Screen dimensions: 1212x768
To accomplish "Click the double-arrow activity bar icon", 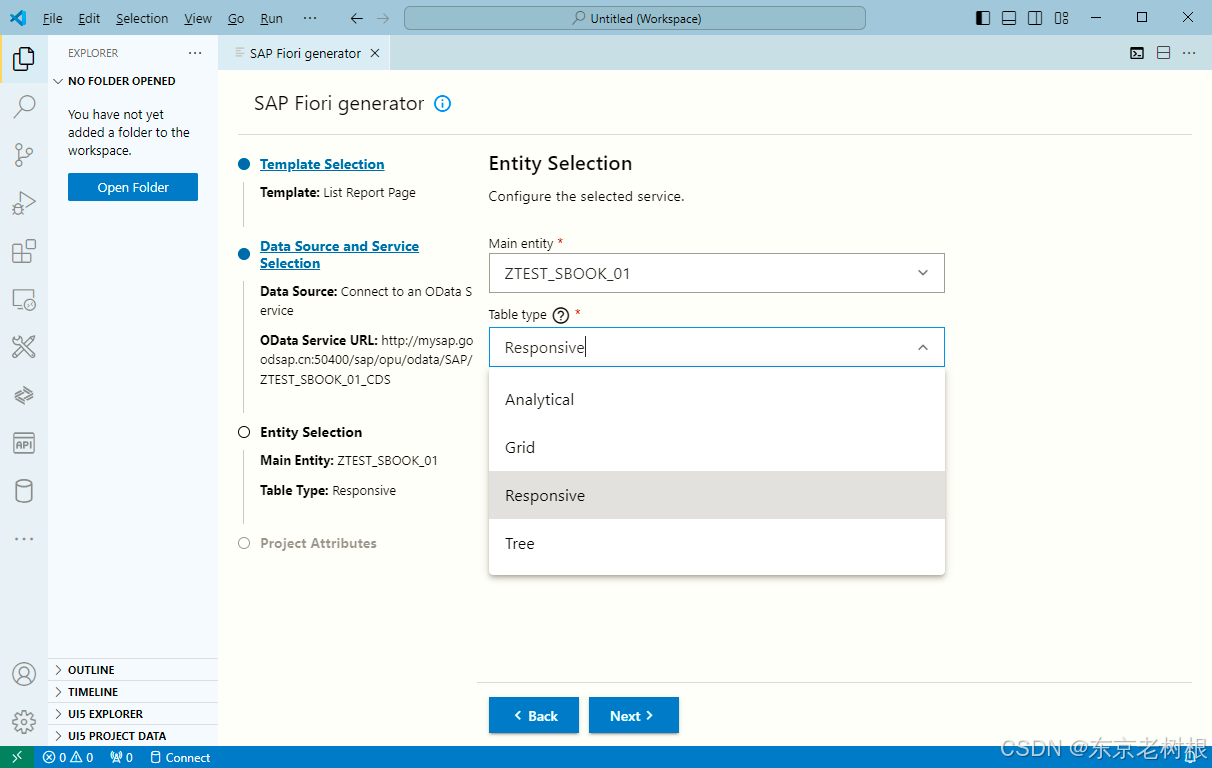I will (24, 395).
